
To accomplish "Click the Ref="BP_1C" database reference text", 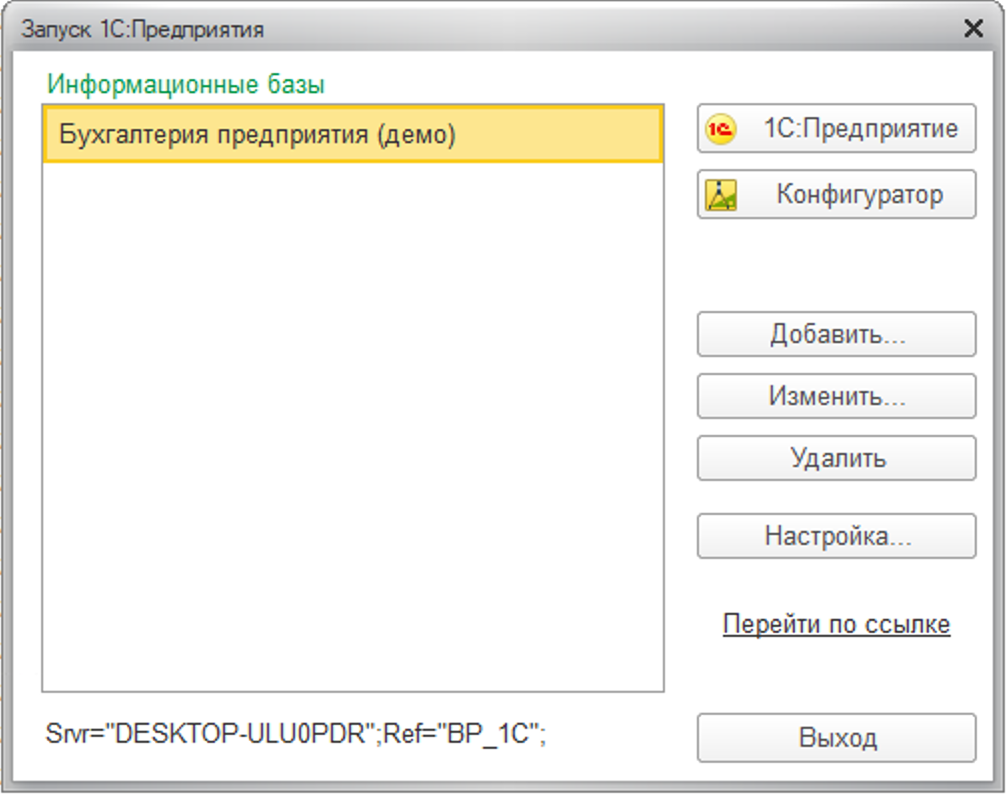I will pyautogui.click(x=460, y=733).
